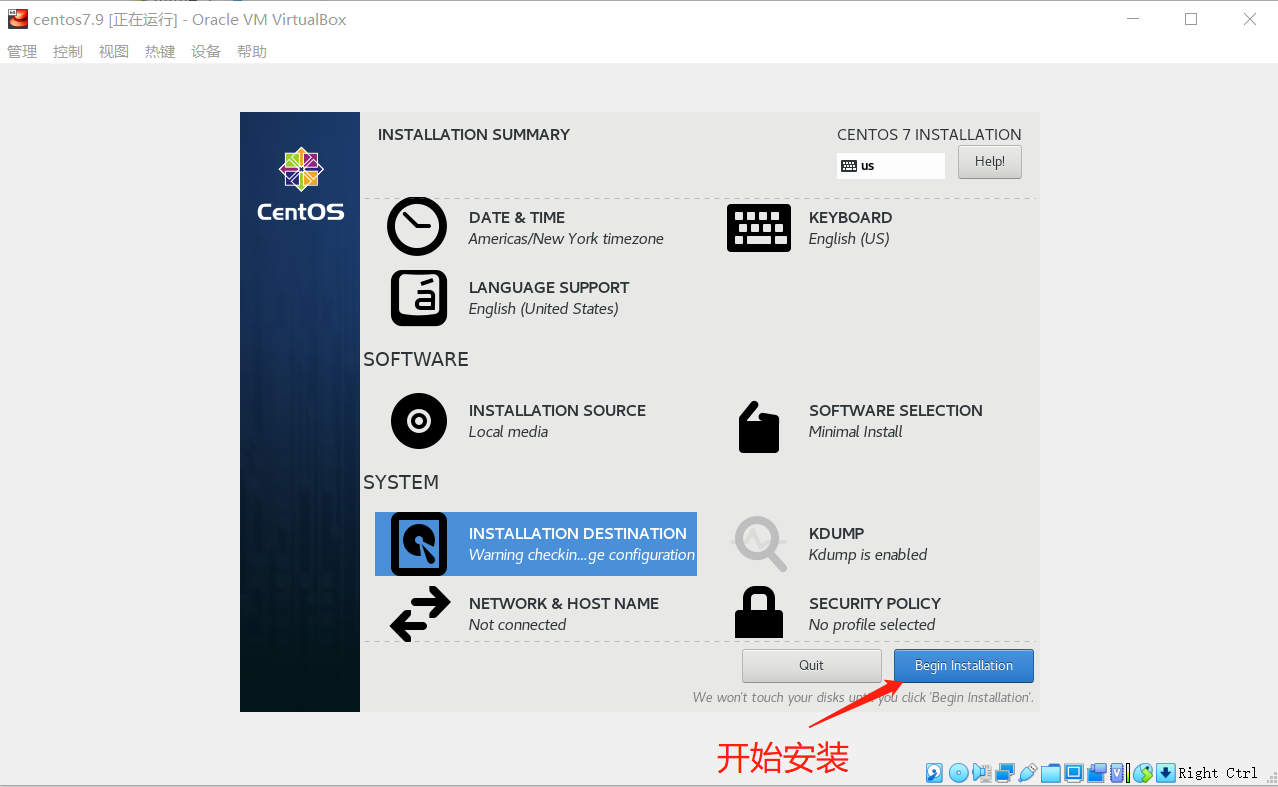1278x787 pixels.
Task: Open the KDUMP magnifier icon
Action: click(759, 543)
